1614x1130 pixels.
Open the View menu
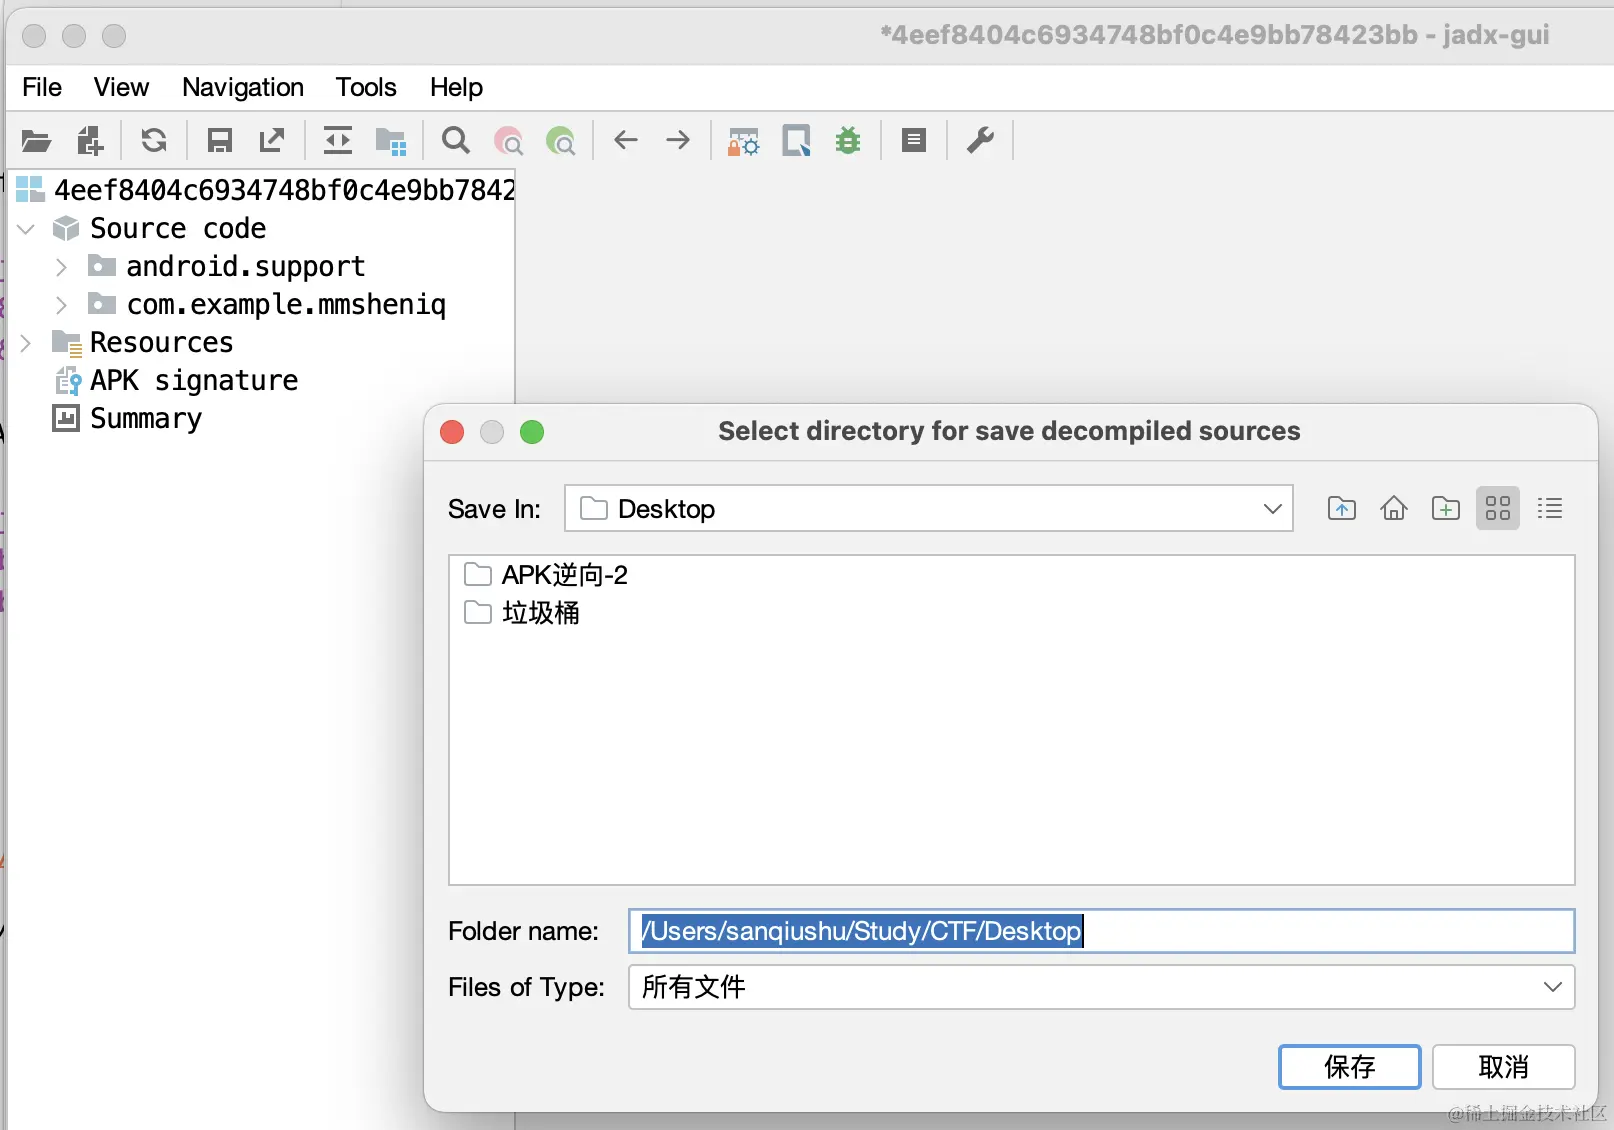coord(121,87)
